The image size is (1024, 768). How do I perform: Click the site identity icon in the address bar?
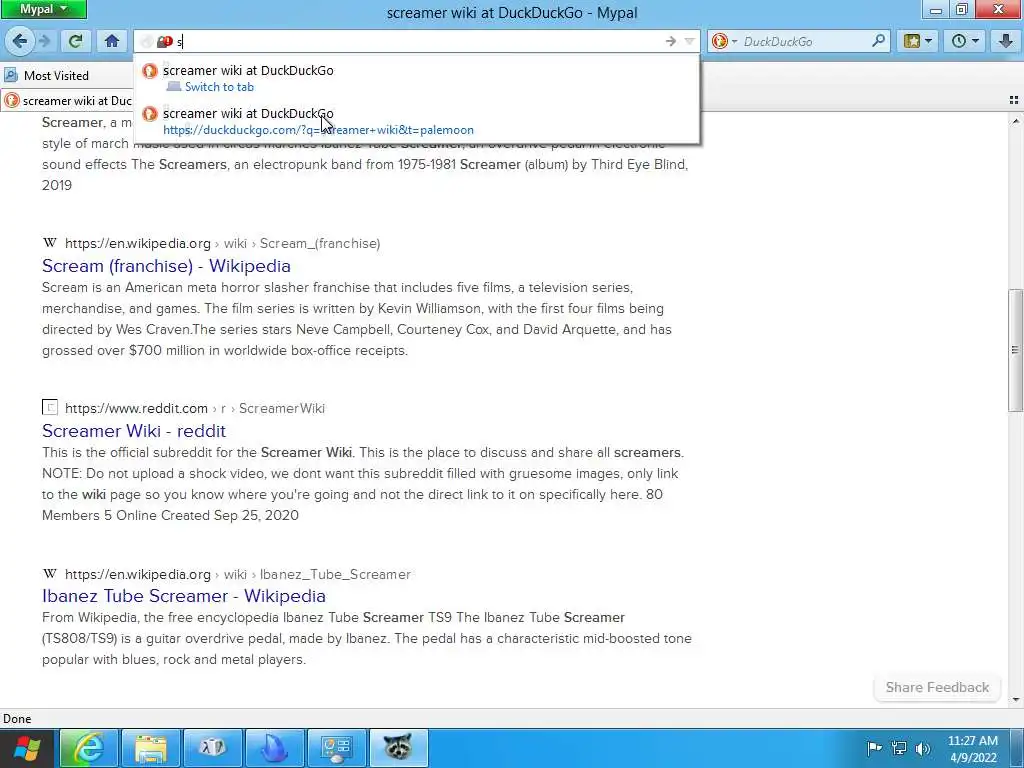click(x=165, y=42)
